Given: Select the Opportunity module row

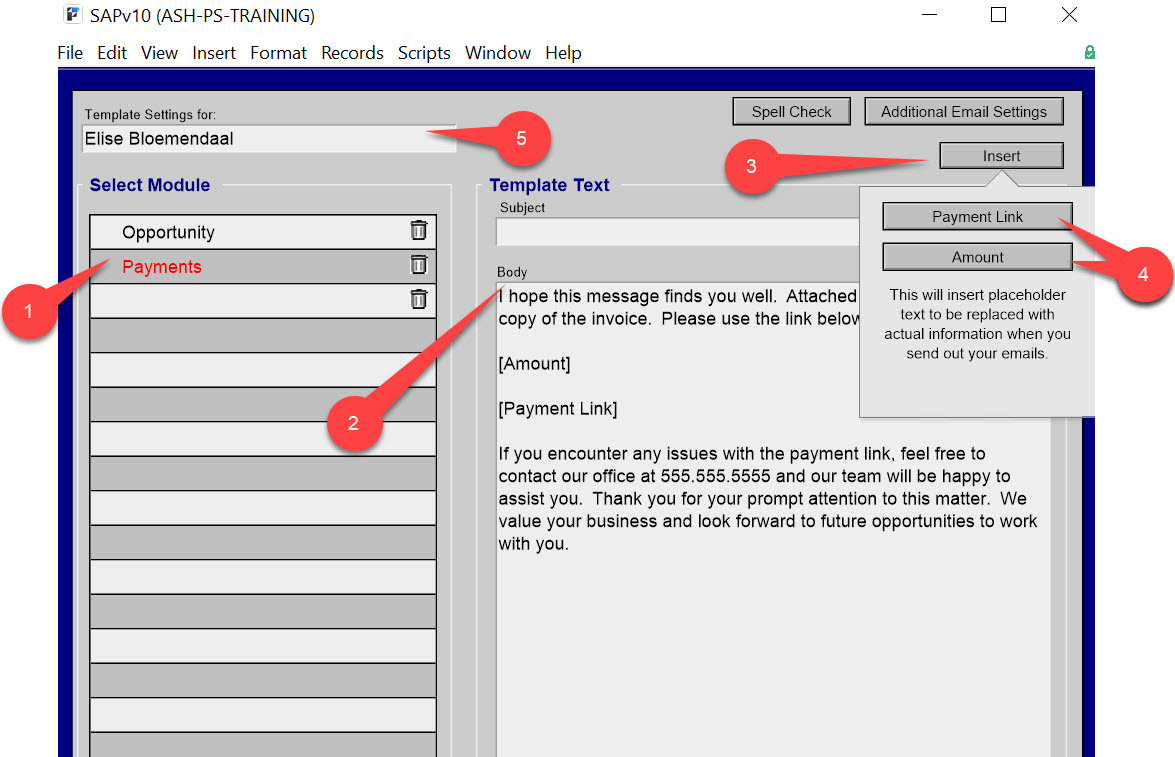Looking at the screenshot, I should (x=262, y=232).
